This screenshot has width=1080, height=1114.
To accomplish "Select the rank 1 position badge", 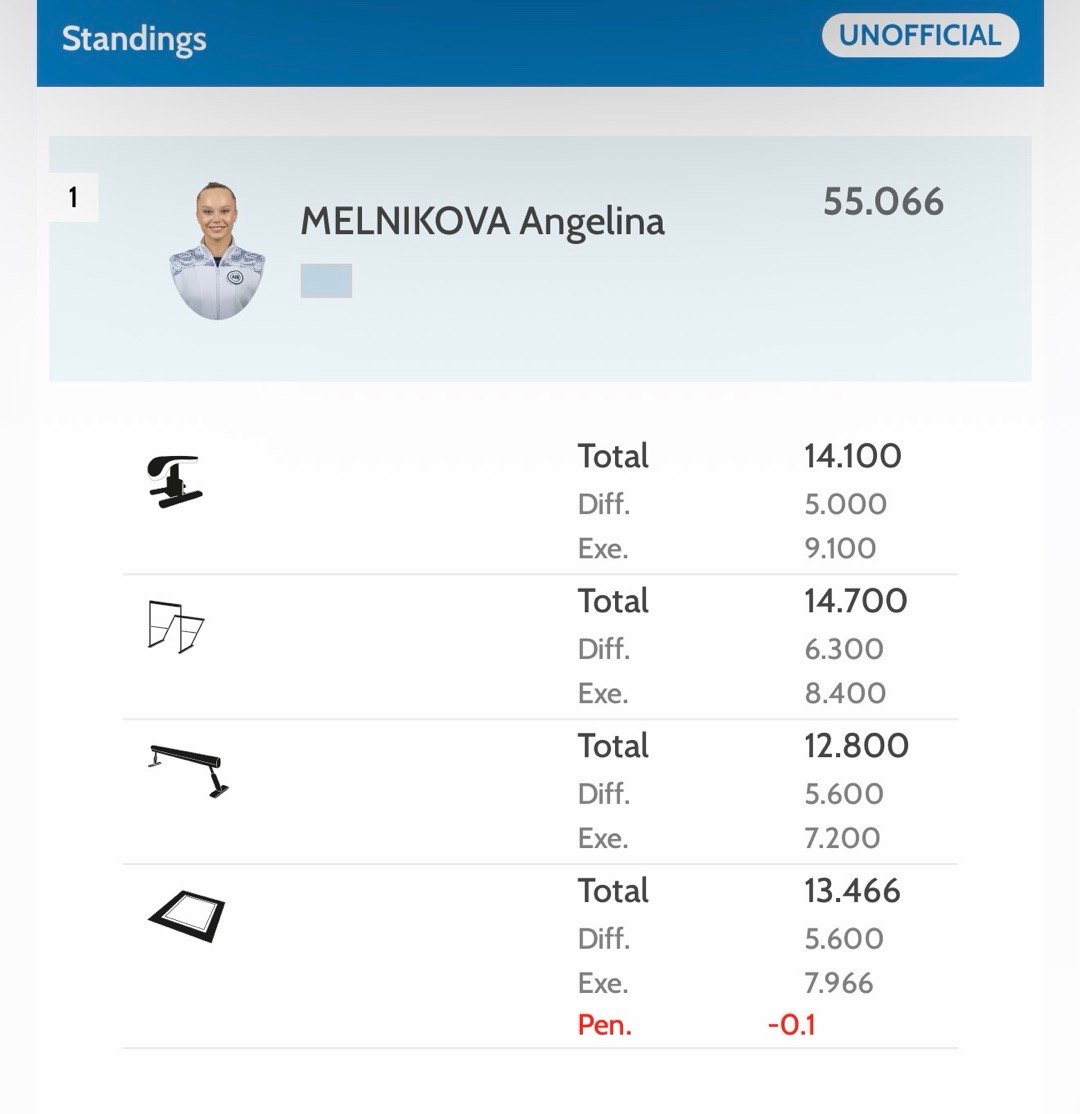I will [73, 197].
